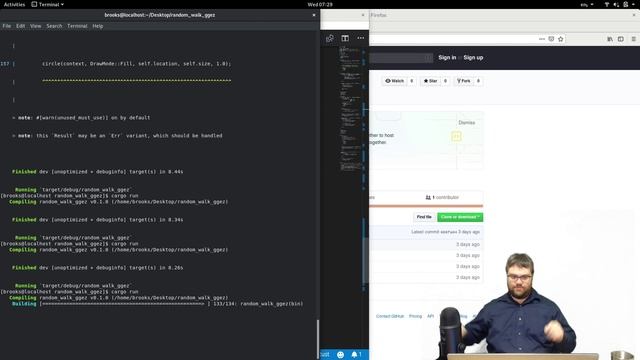Click the GitHub Sign up link

[473, 58]
